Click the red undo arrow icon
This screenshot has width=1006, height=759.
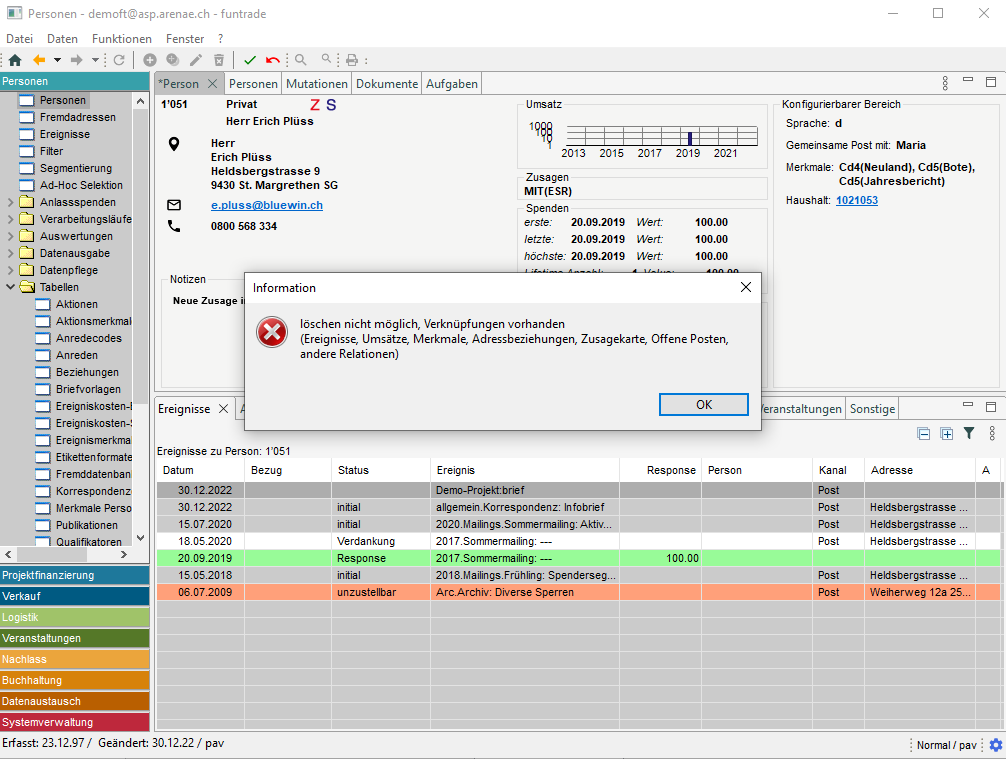[273, 60]
